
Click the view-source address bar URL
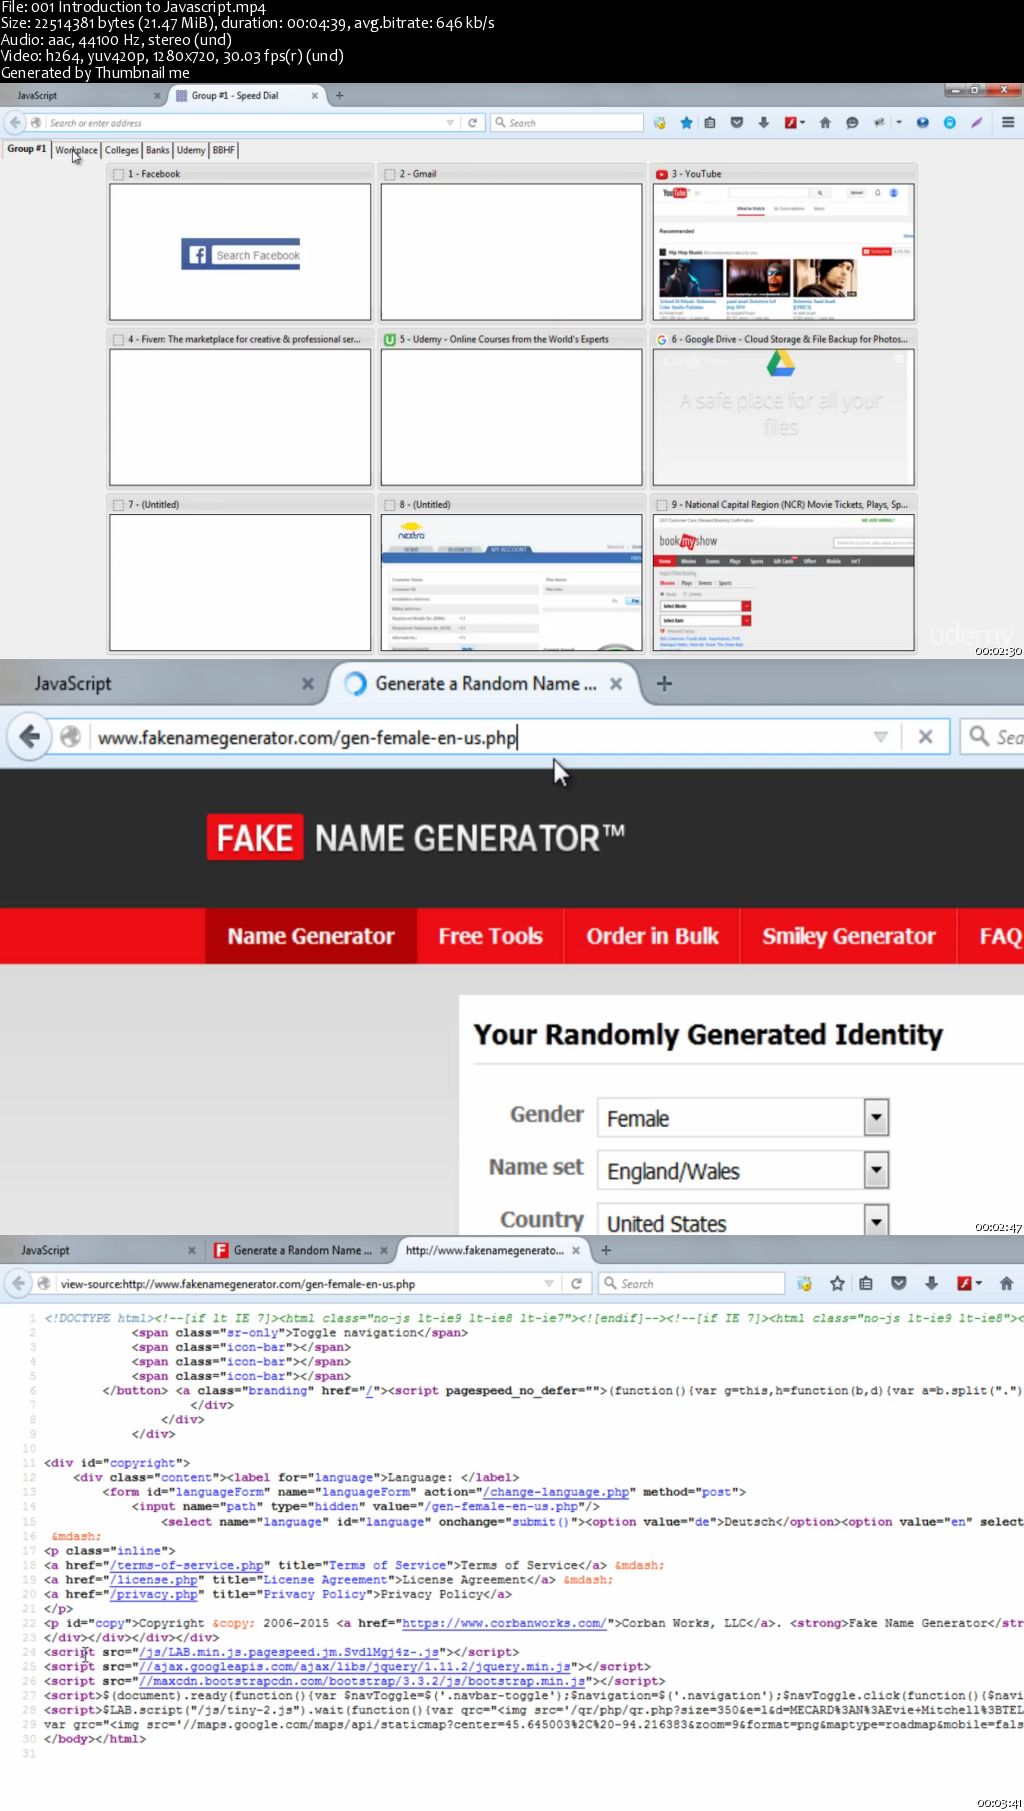[237, 1283]
